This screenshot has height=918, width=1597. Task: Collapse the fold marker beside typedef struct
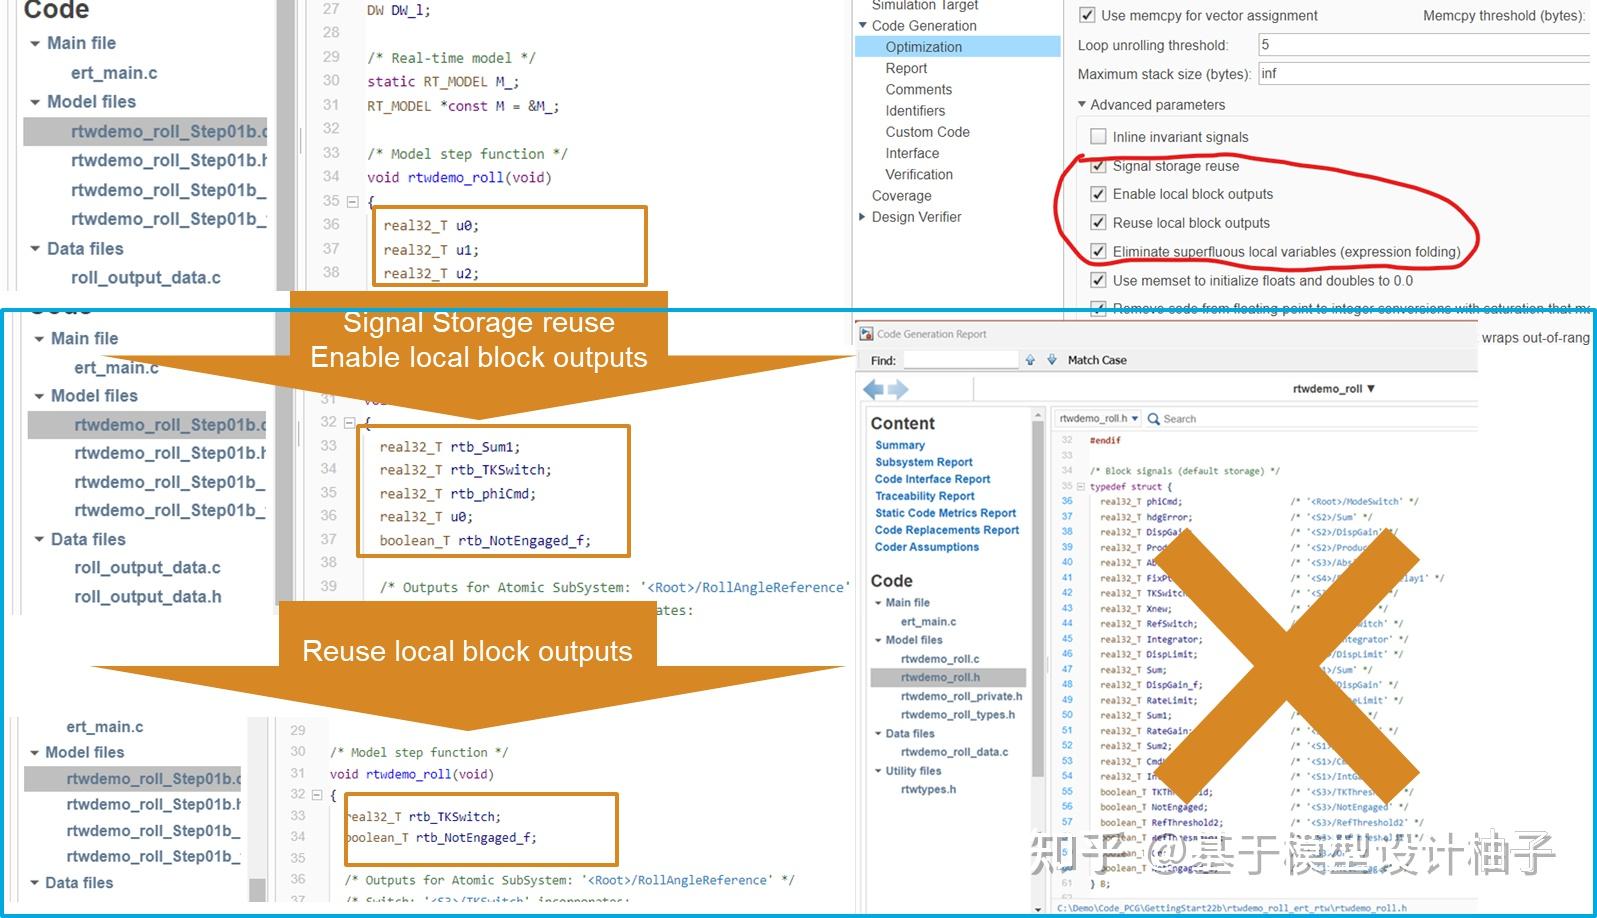click(1080, 487)
